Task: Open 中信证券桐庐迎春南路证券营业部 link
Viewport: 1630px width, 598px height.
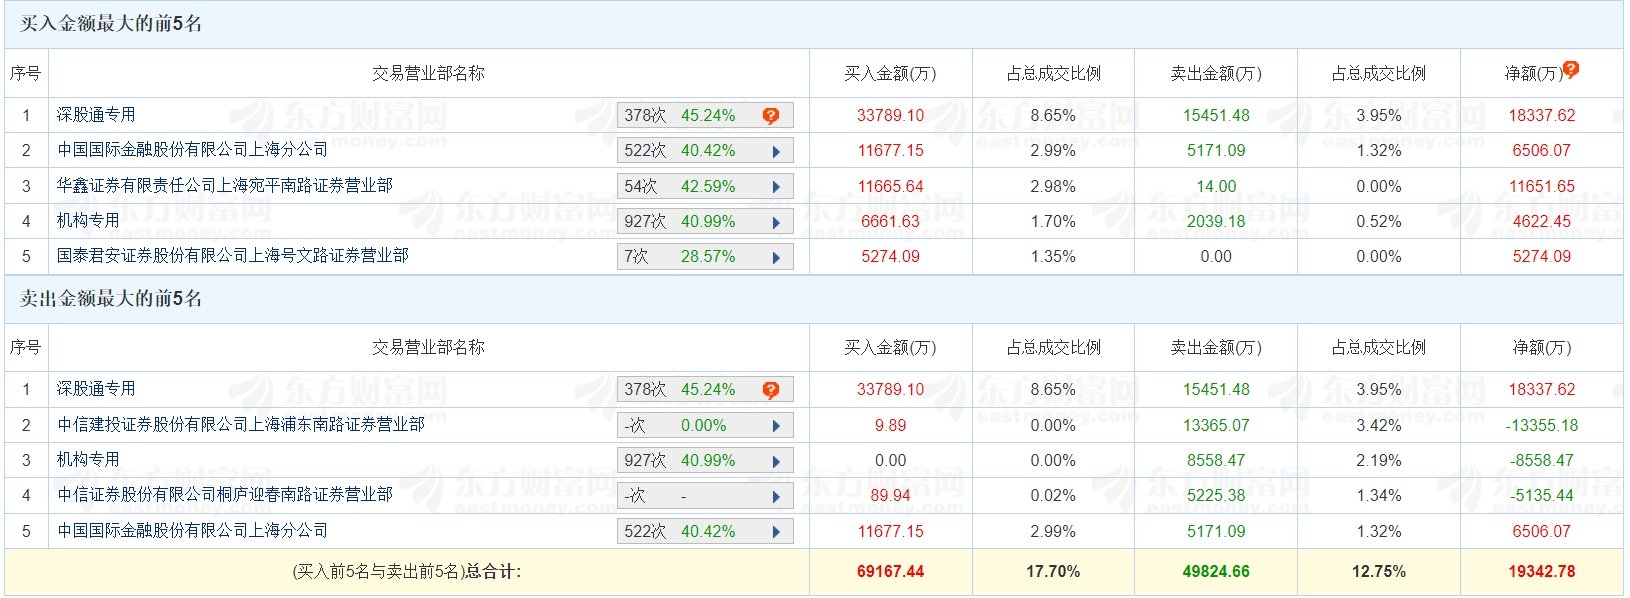Action: point(225,495)
